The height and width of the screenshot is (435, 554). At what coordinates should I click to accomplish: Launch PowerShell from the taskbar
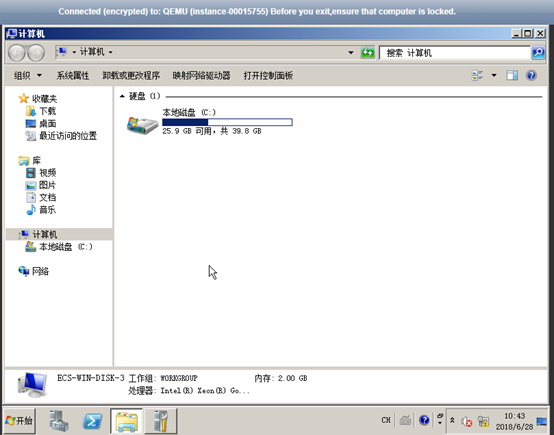pyautogui.click(x=92, y=421)
